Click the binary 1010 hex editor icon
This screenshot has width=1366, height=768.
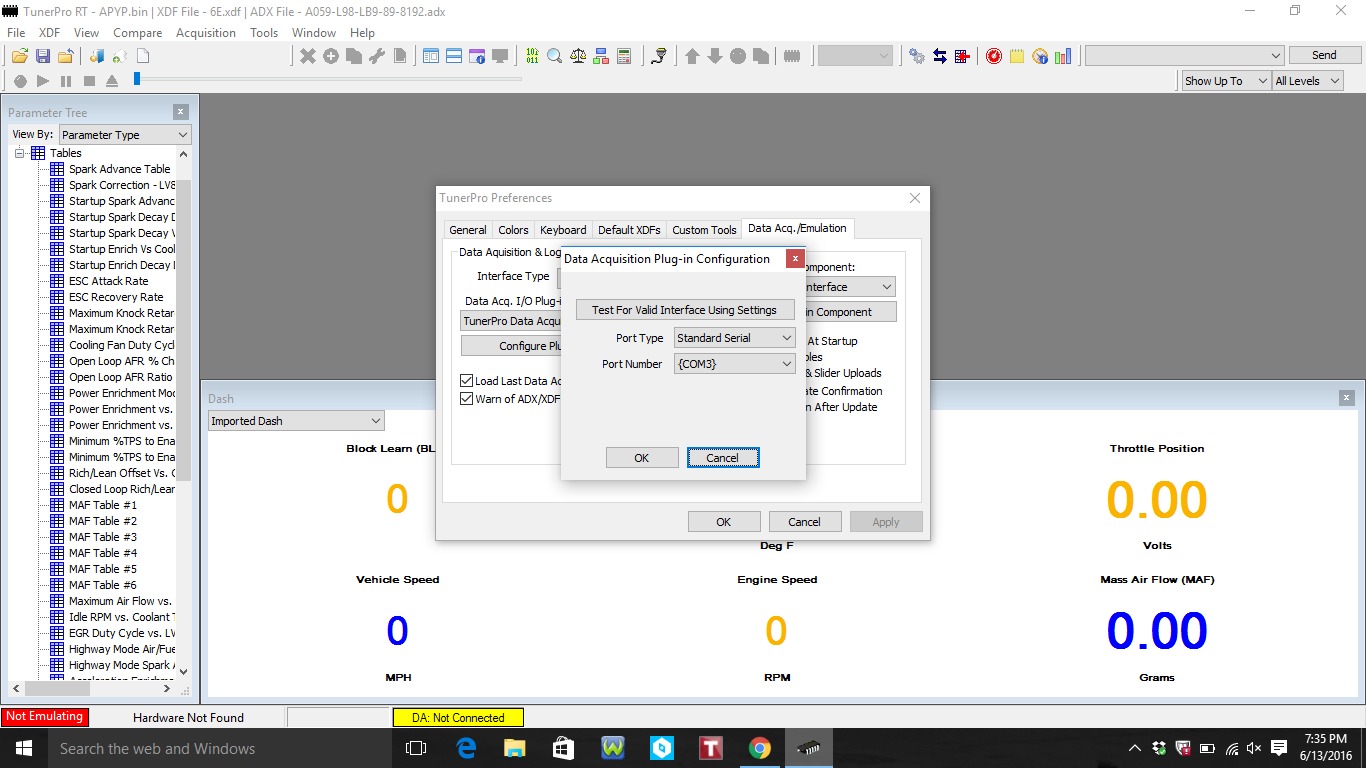(531, 56)
